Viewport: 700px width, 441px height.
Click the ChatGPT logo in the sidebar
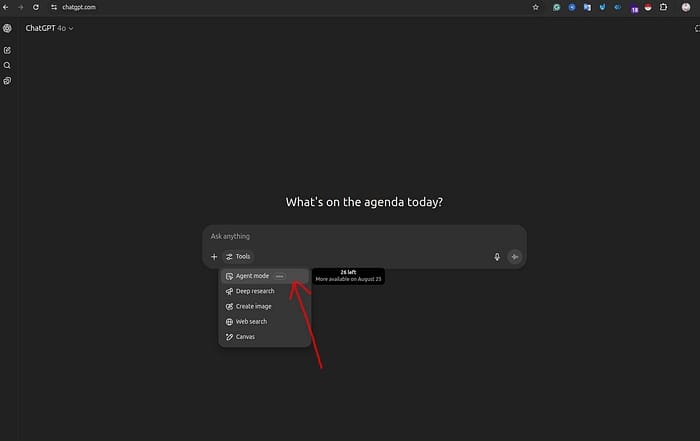(7, 28)
